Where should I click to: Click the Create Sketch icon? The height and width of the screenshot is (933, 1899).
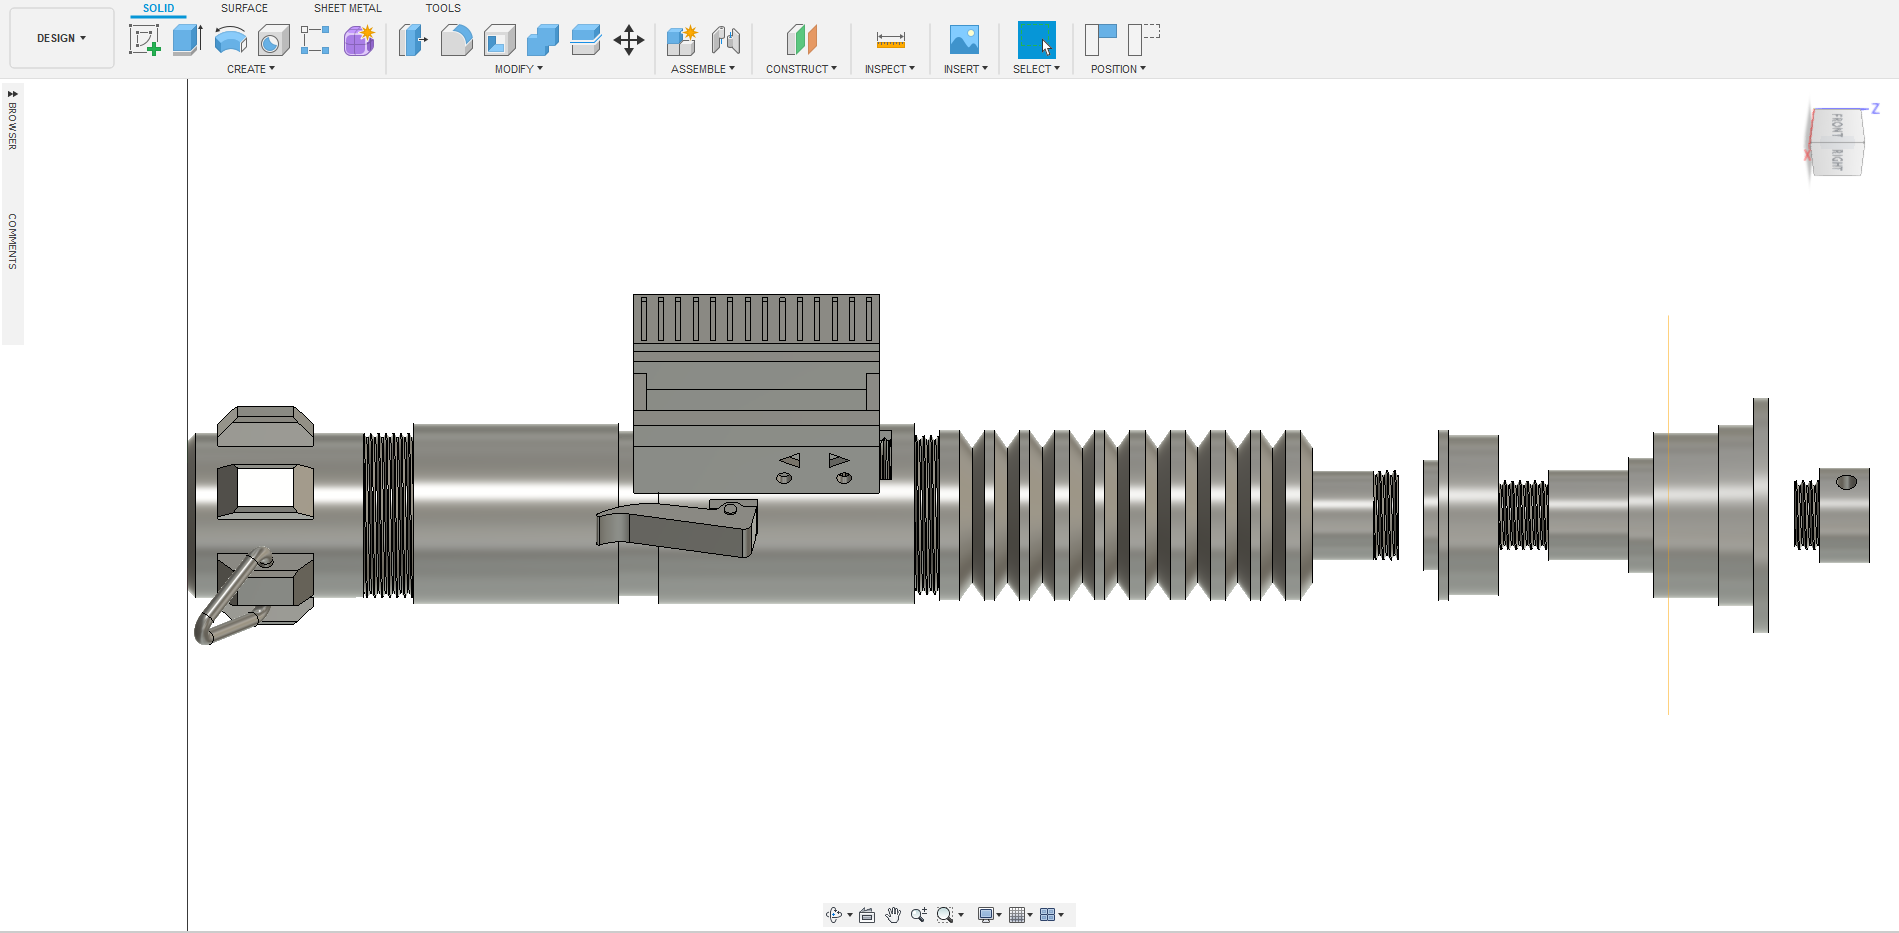(145, 40)
